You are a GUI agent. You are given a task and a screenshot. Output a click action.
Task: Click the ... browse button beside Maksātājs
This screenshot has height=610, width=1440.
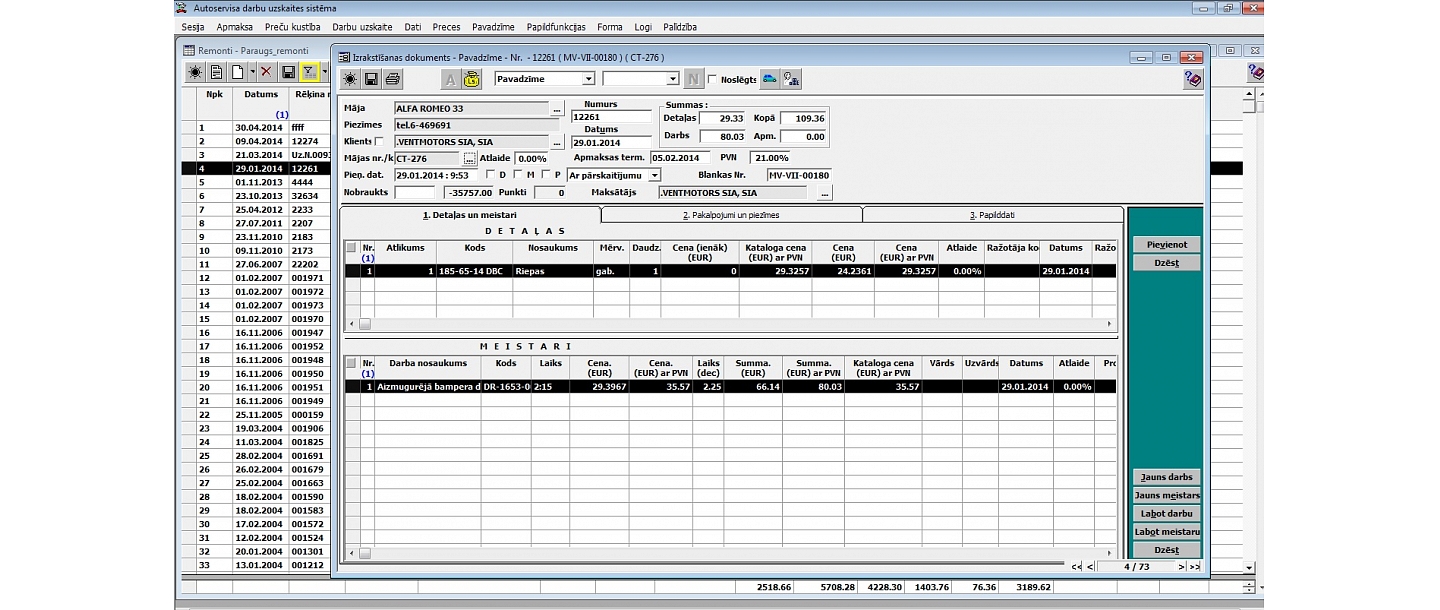pos(824,192)
